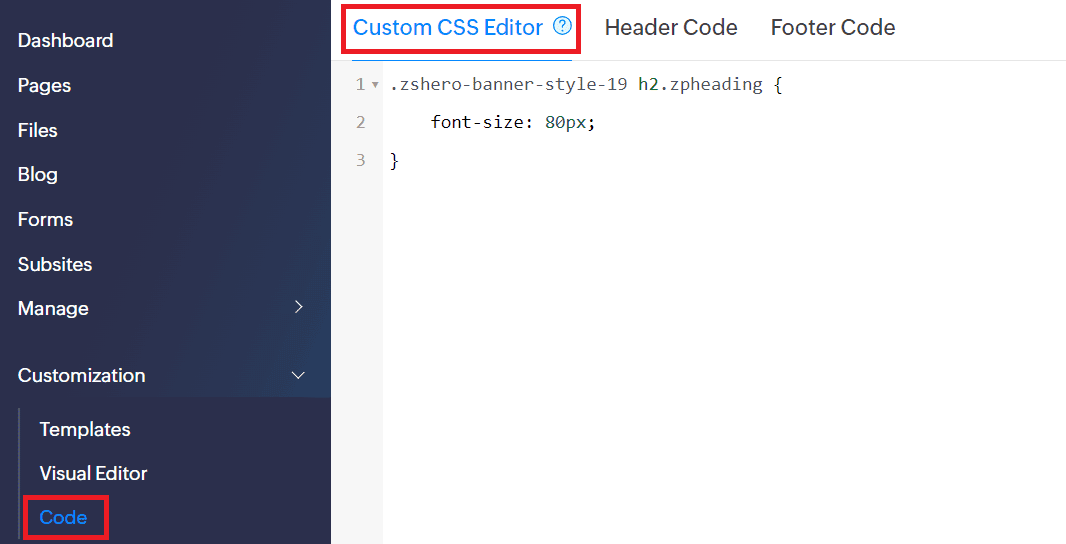Open the Files section
1066x544 pixels.
[x=37, y=130]
